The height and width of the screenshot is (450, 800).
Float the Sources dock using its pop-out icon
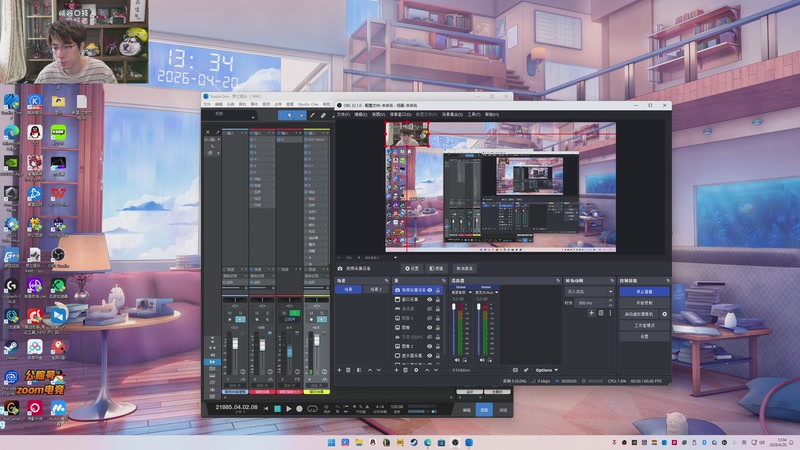click(443, 281)
